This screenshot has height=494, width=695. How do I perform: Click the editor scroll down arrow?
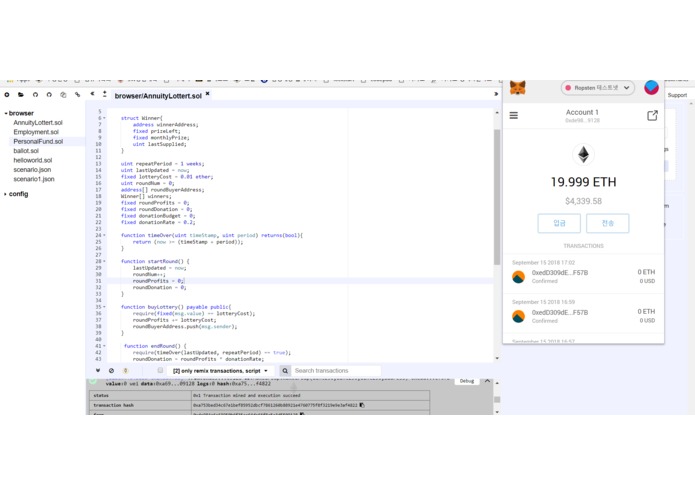coord(497,358)
